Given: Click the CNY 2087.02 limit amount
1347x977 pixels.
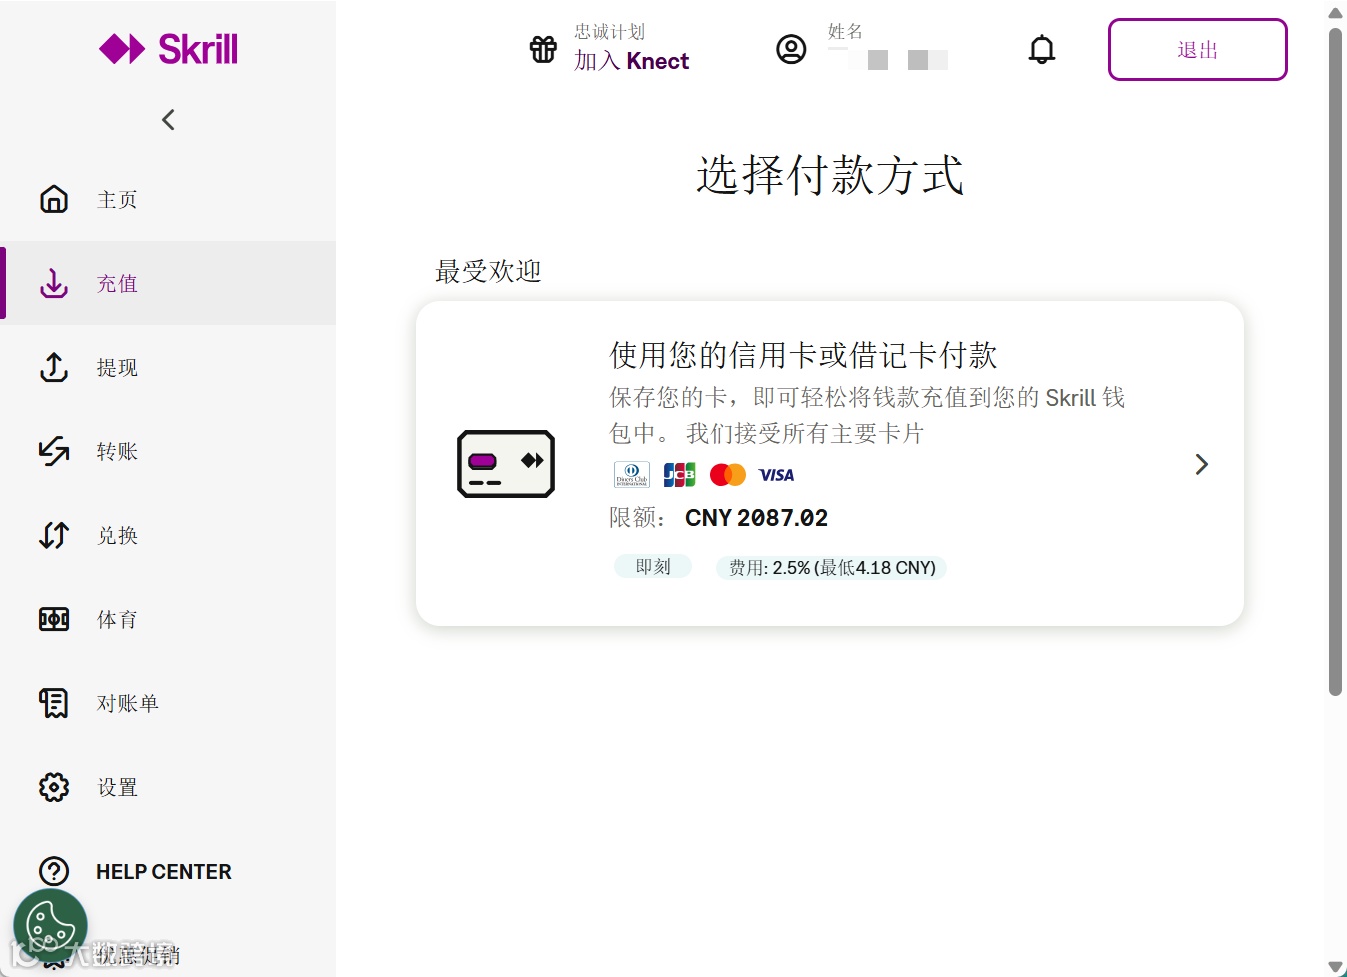Looking at the screenshot, I should [756, 518].
